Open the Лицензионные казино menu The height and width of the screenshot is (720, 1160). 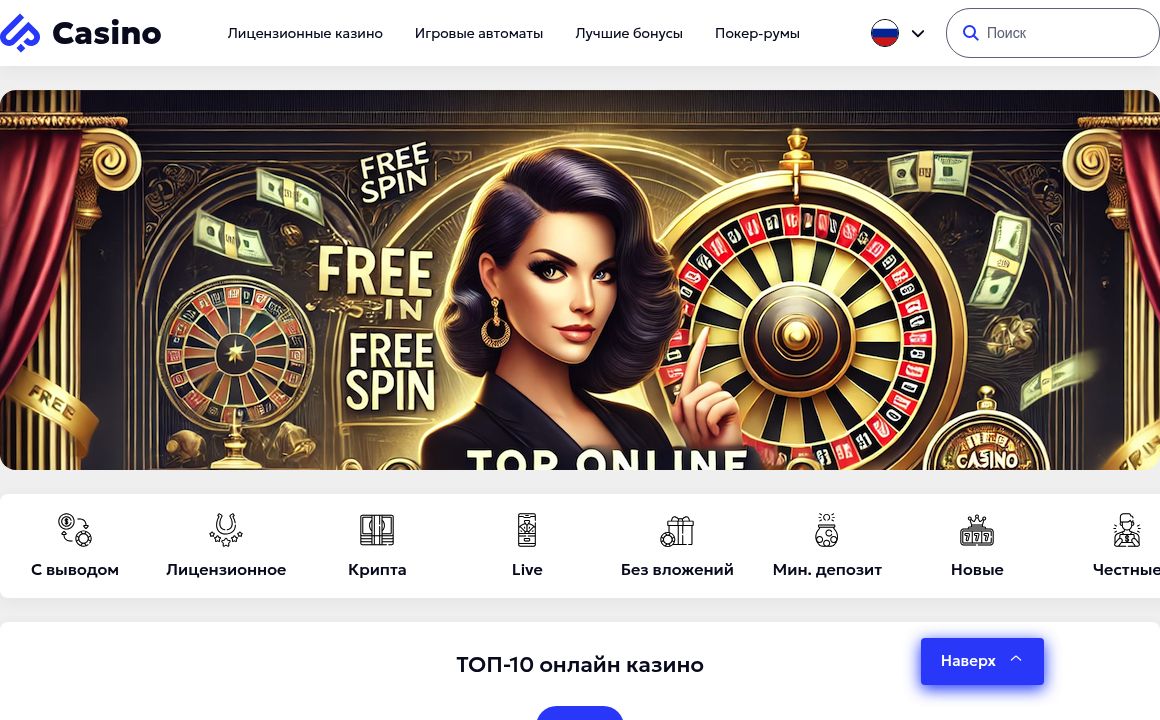click(305, 33)
